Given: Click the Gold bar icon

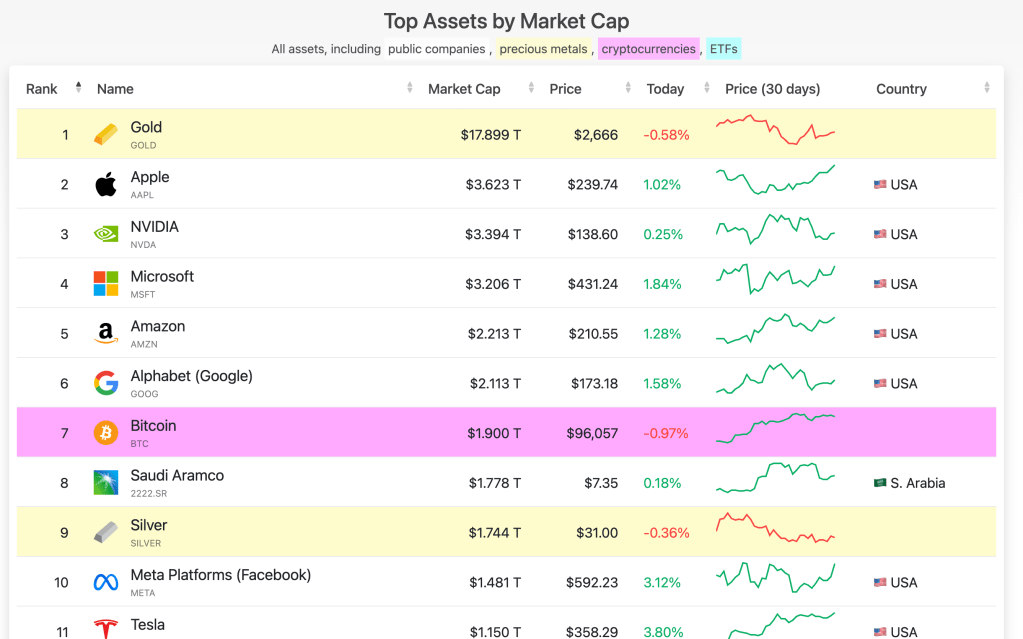Looking at the screenshot, I should pyautogui.click(x=106, y=135).
